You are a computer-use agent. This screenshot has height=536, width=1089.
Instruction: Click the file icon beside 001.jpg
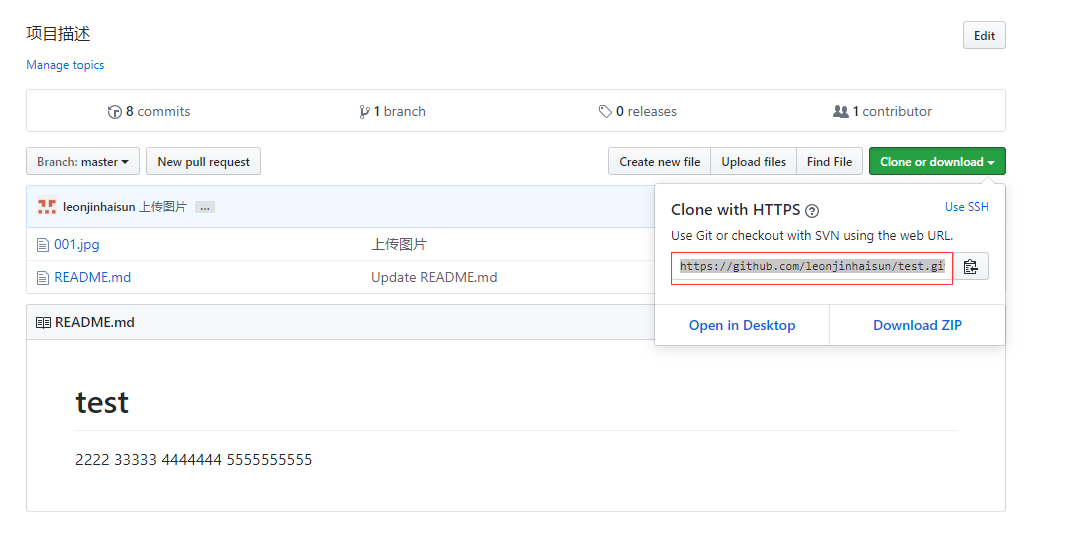tap(43, 244)
